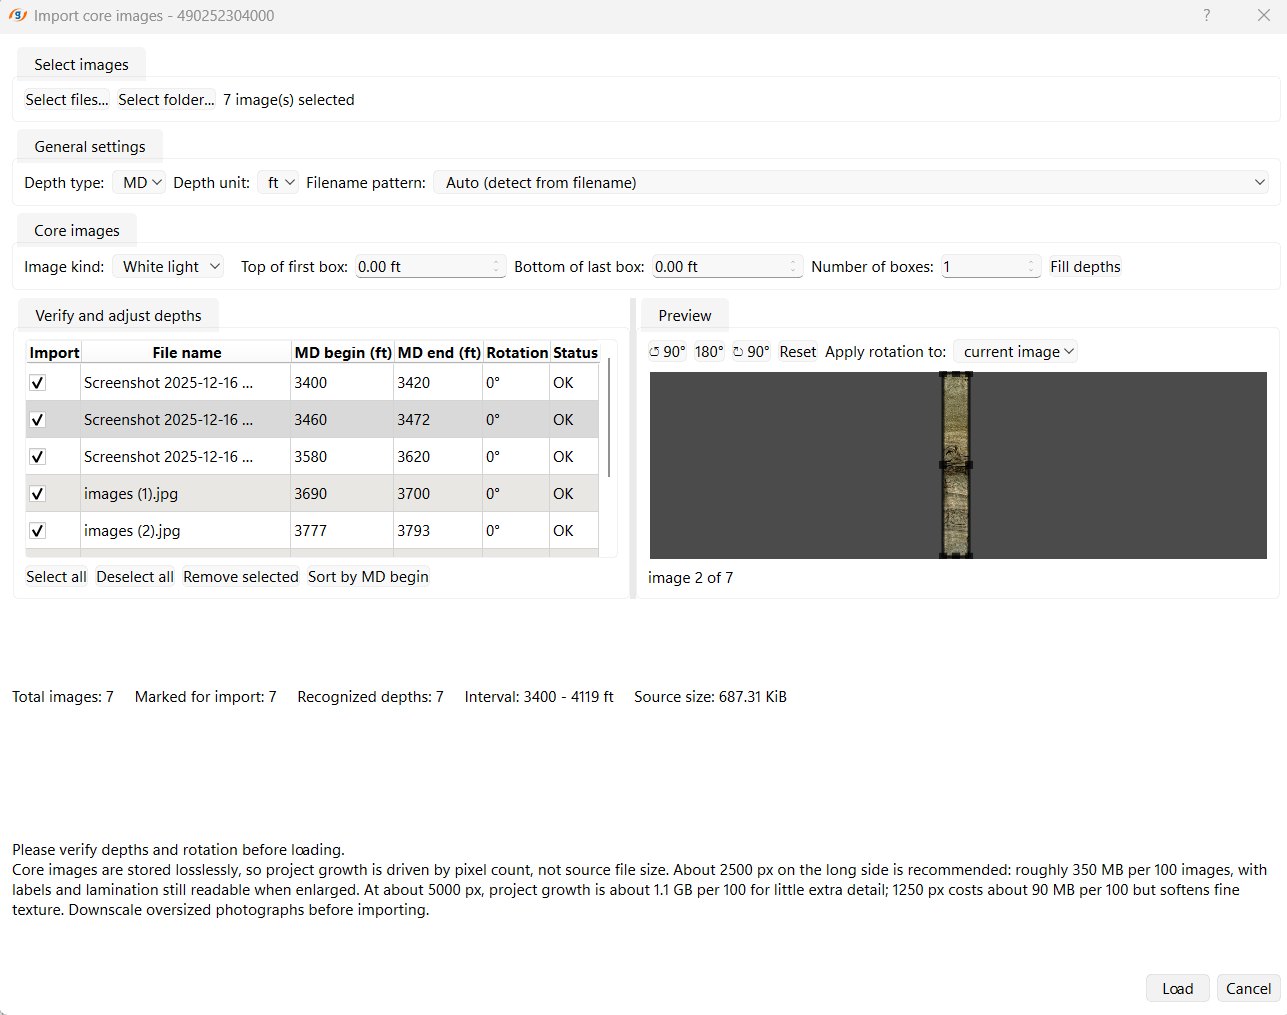The image size is (1287, 1015).
Task: Click Remove selected button
Action: (x=241, y=577)
